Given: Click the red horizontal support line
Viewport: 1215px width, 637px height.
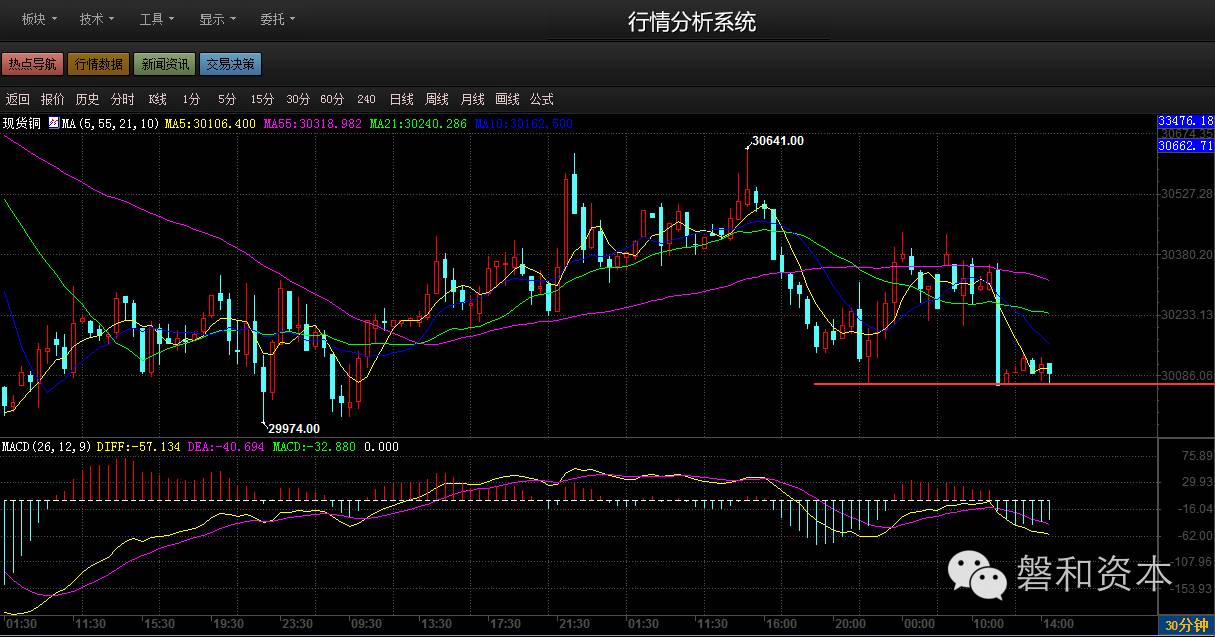Looking at the screenshot, I should point(1014,384).
